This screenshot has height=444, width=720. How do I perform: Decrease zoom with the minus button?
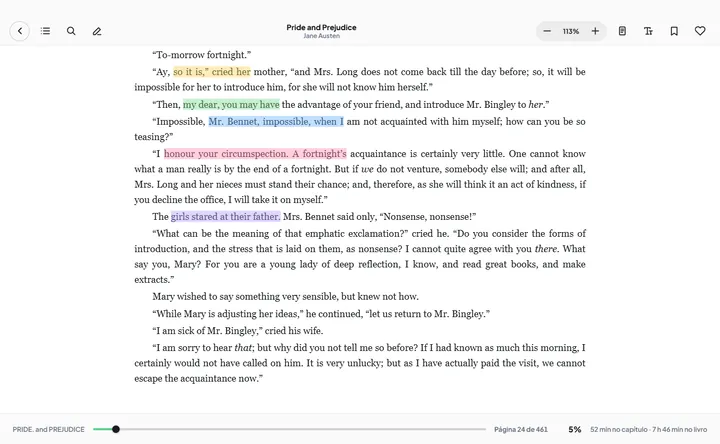click(x=547, y=31)
